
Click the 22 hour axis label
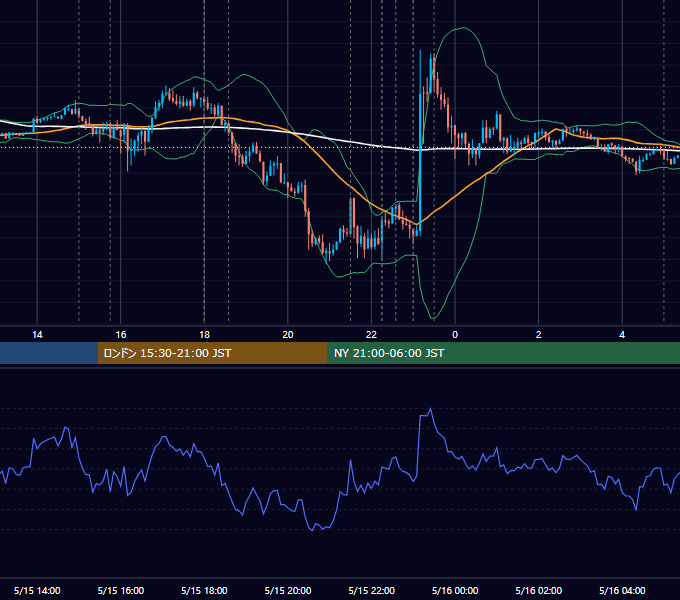(x=371, y=335)
